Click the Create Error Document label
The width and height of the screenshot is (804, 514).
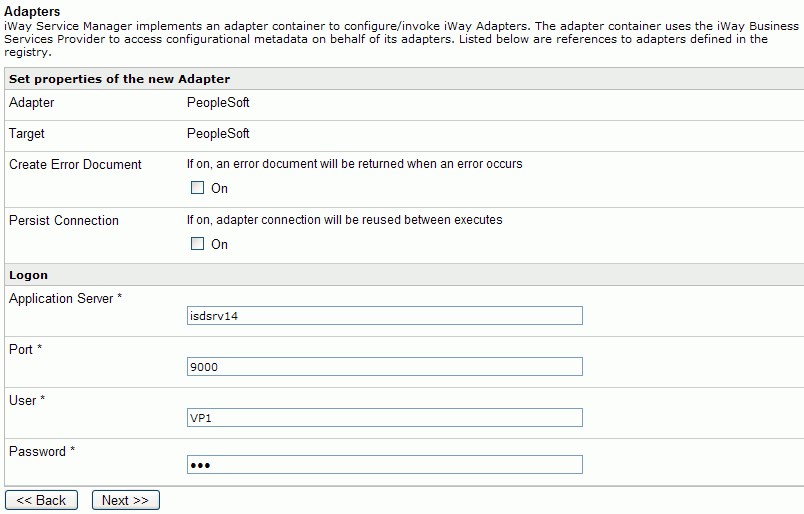[x=75, y=165]
